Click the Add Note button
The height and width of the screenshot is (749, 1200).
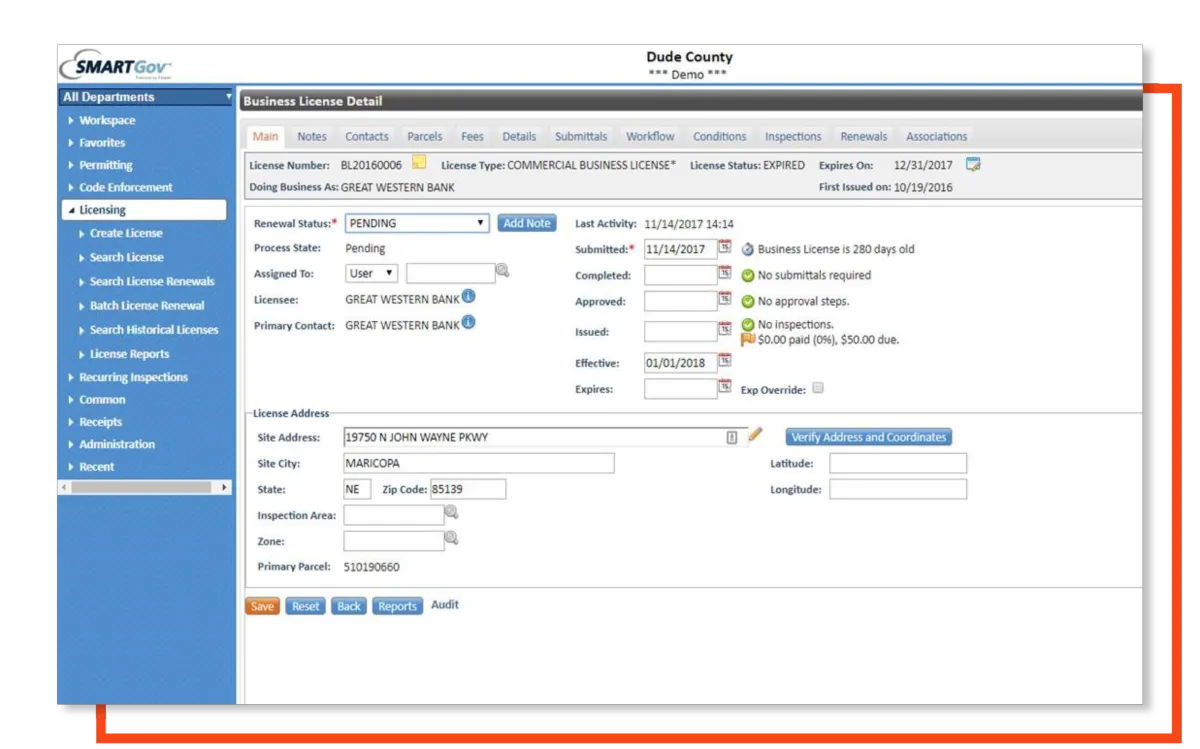tap(527, 223)
